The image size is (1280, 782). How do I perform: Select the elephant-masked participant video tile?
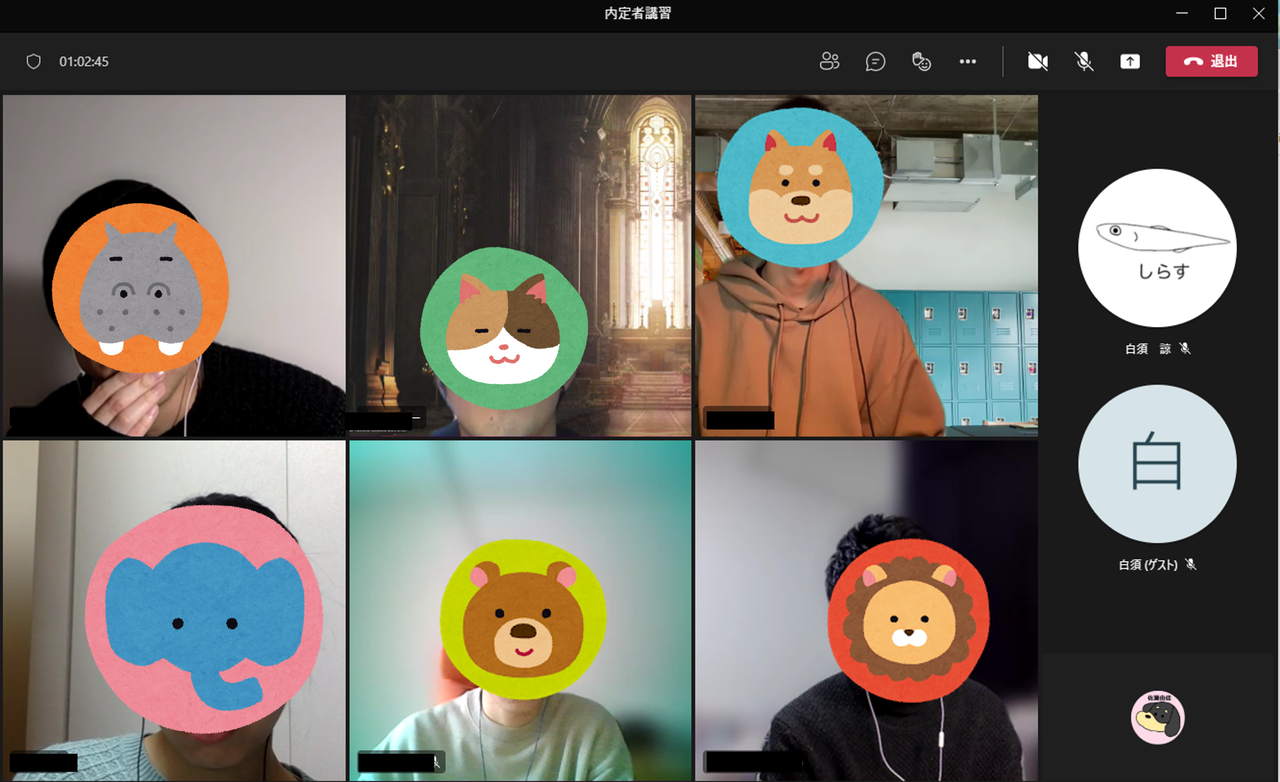click(174, 610)
